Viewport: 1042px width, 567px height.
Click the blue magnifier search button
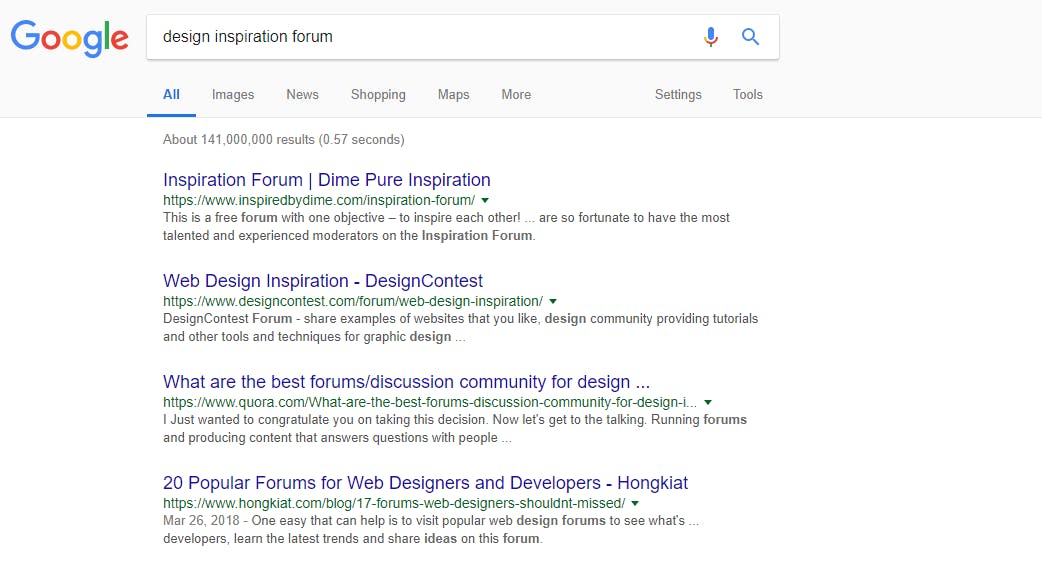point(750,37)
